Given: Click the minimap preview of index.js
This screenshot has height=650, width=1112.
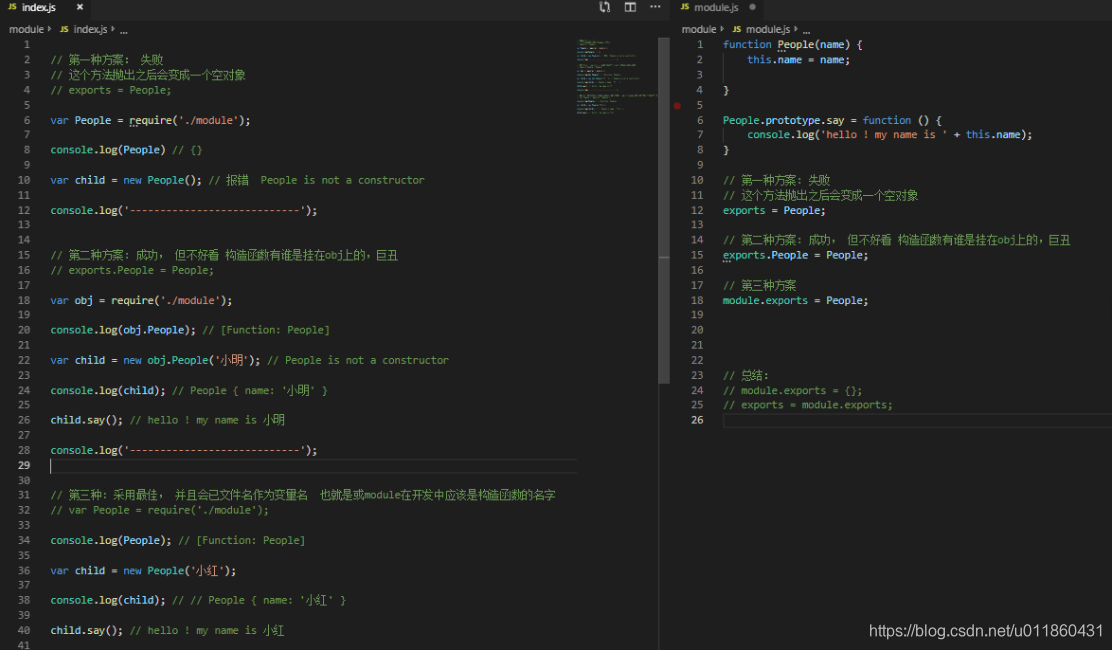Looking at the screenshot, I should pyautogui.click(x=616, y=77).
